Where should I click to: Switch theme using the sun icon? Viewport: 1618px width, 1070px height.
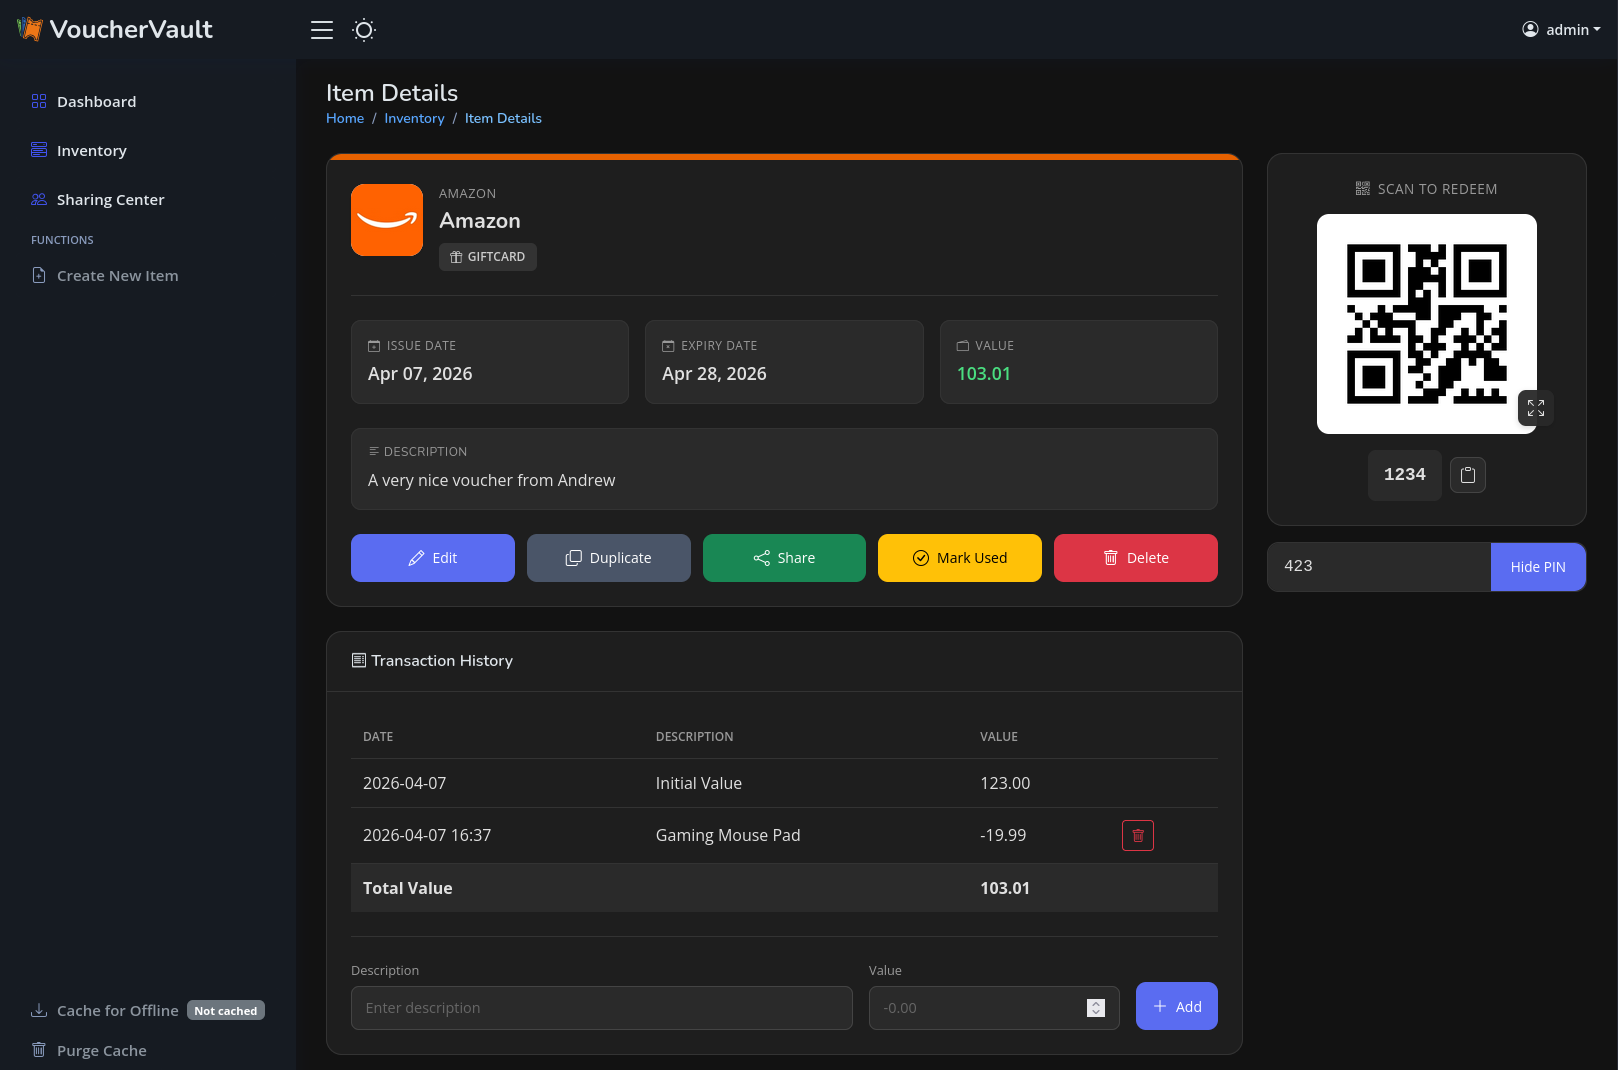[364, 30]
